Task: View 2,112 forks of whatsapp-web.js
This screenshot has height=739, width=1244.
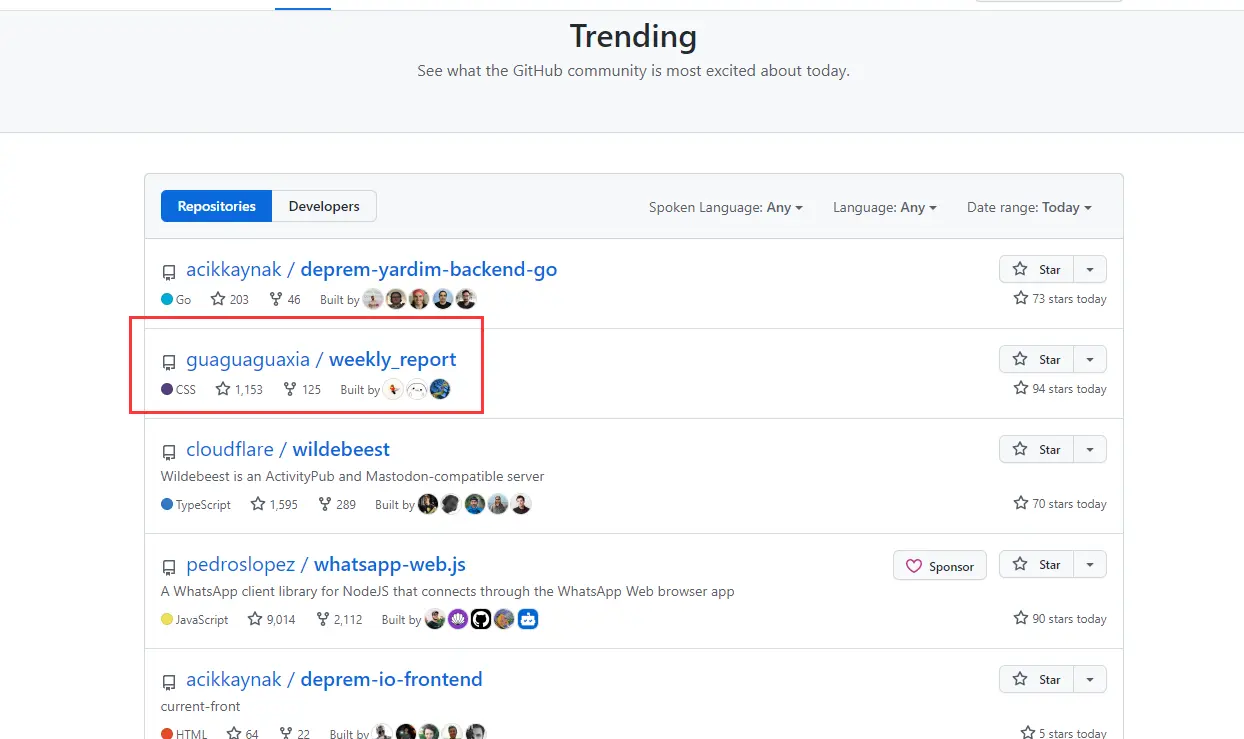Action: [339, 619]
